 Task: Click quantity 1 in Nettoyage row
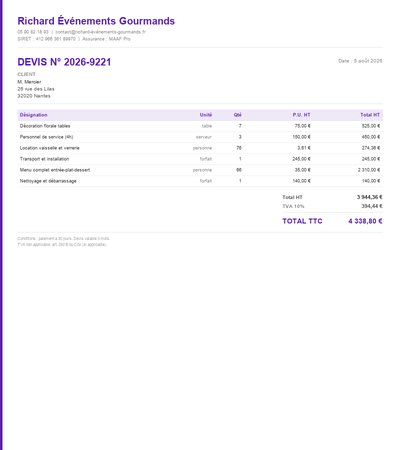(240, 181)
